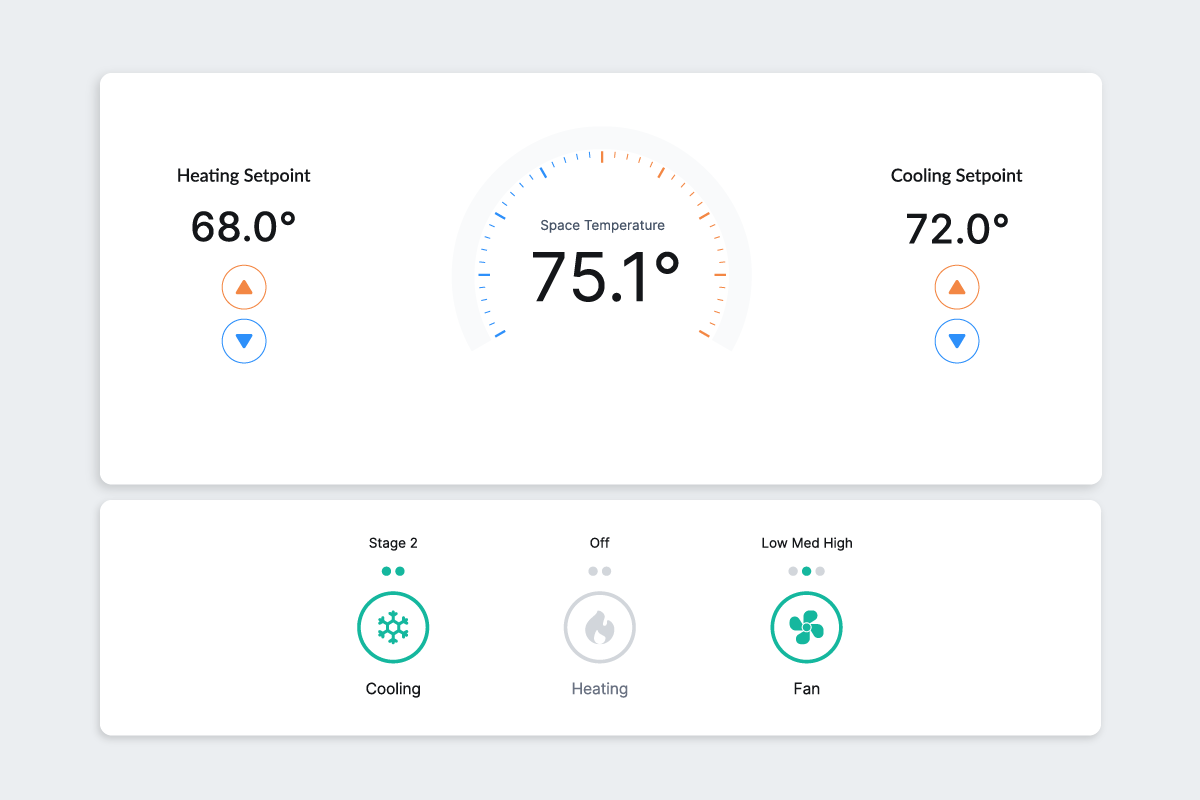Image resolution: width=1200 pixels, height=800 pixels.
Task: Click the first Heating stage indicator dot
Action: point(593,571)
